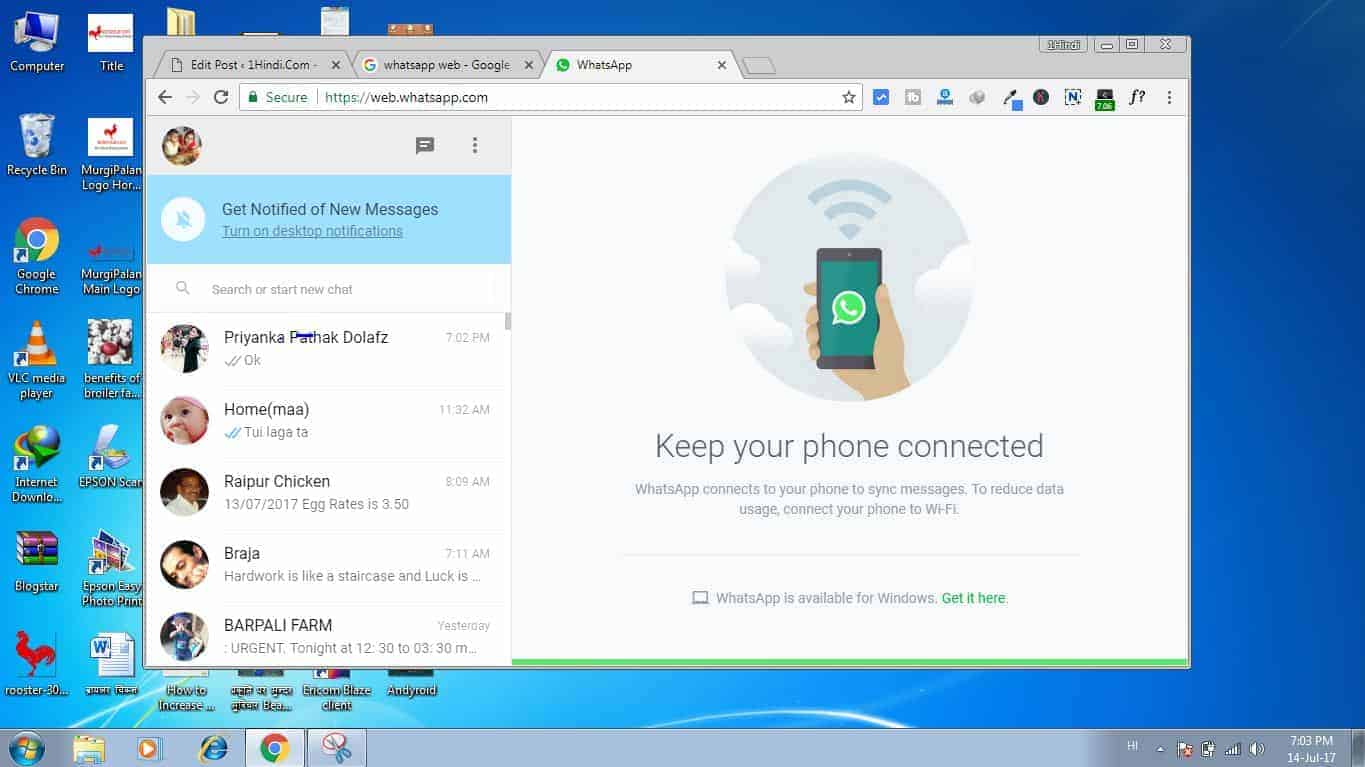Click the search magnifier icon
This screenshot has width=1365, height=767.
coord(183,288)
